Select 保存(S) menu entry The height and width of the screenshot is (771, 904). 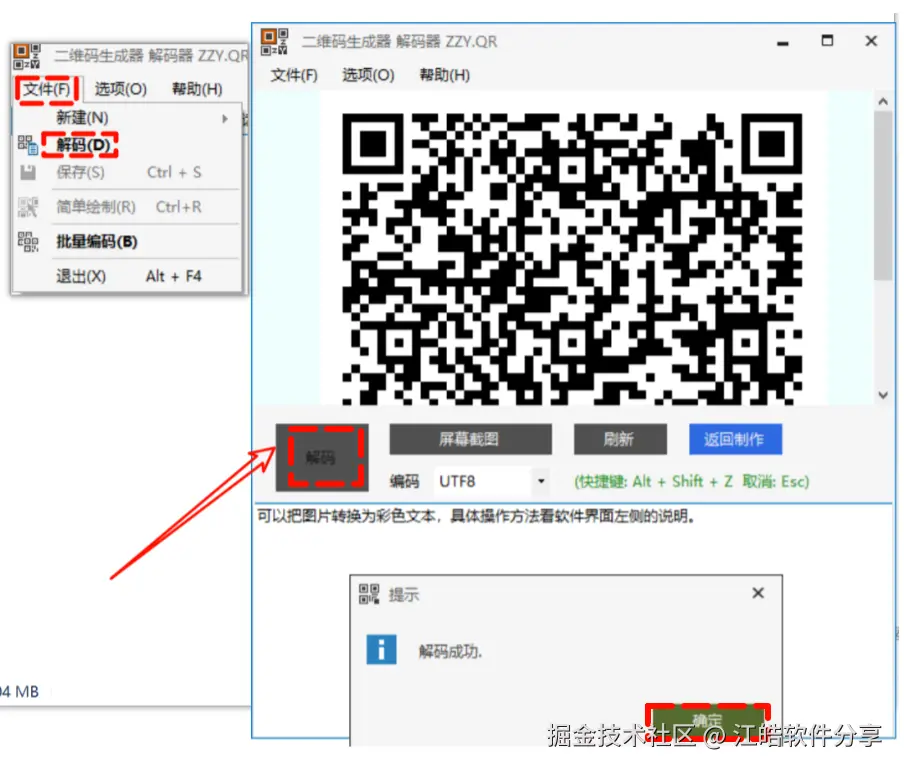(x=81, y=172)
